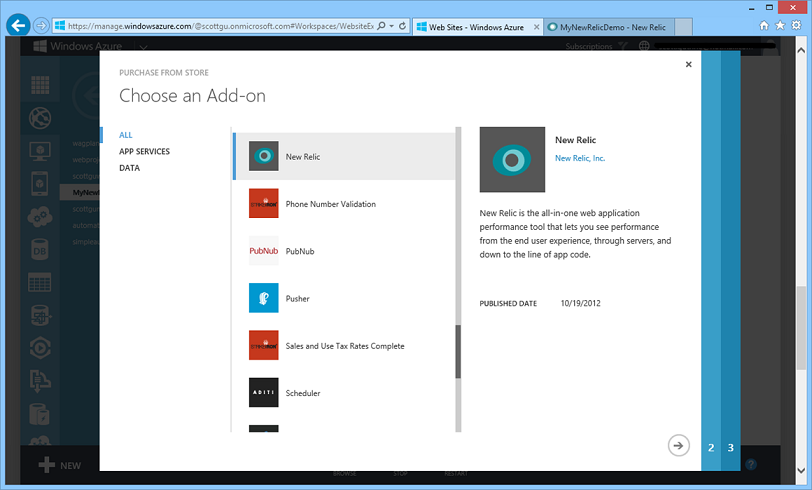812x490 pixels.
Task: Select the New Relic list row text
Action: 303,156
